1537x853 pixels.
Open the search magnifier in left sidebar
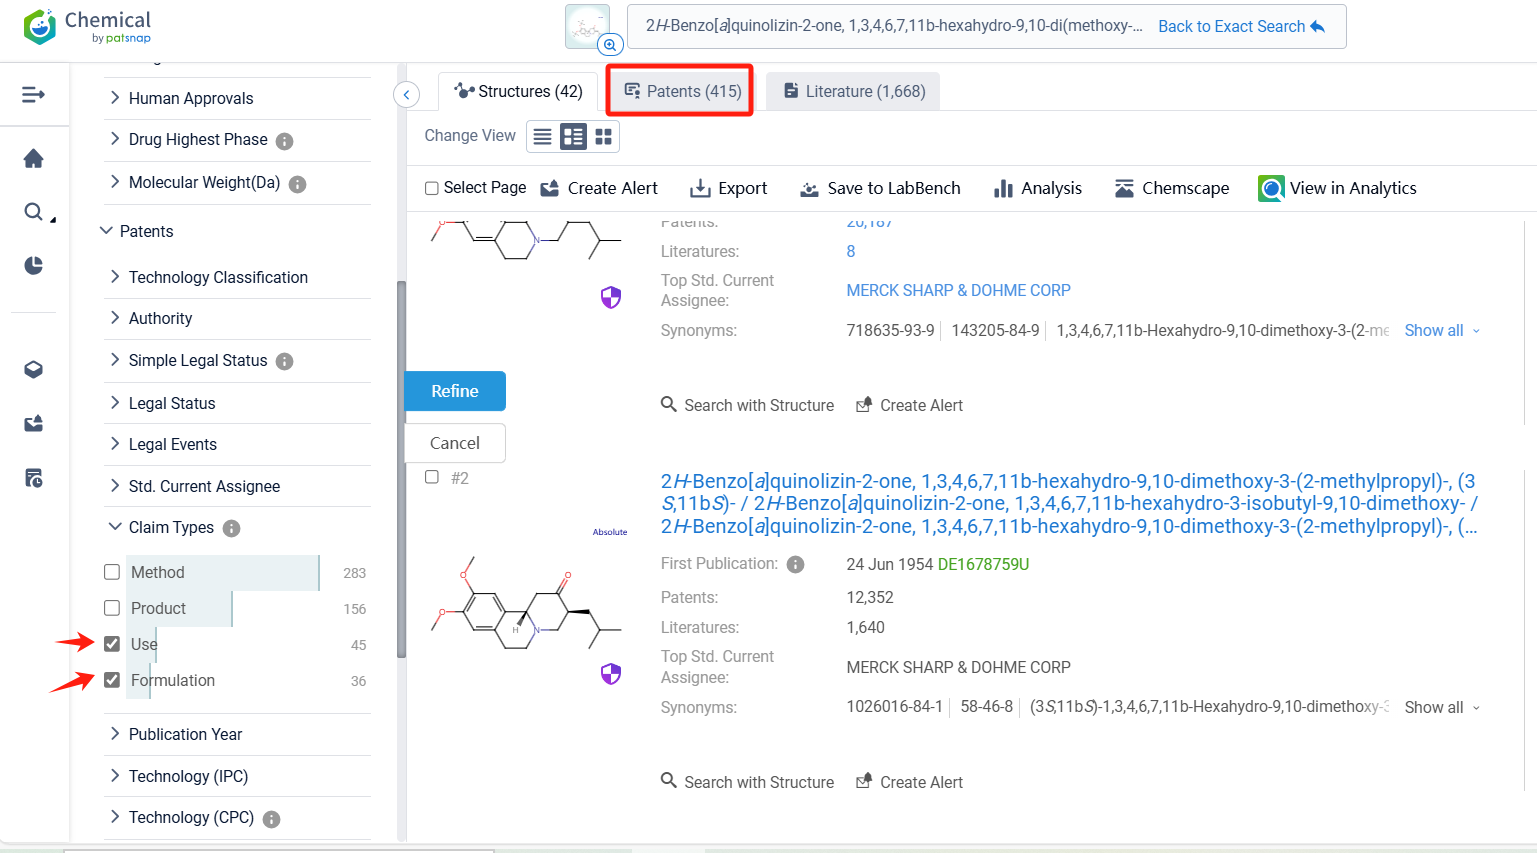pyautogui.click(x=33, y=211)
